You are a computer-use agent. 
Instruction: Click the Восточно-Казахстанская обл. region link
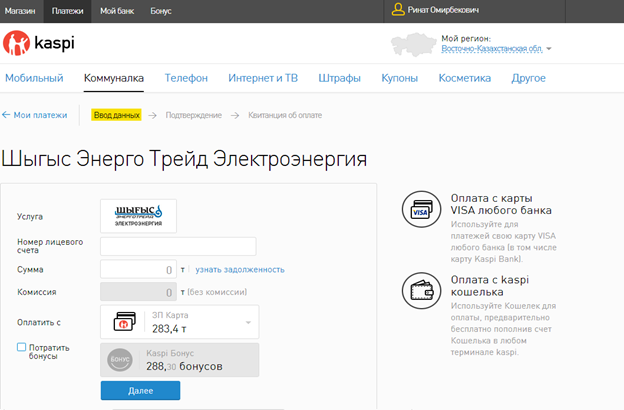[492, 49]
